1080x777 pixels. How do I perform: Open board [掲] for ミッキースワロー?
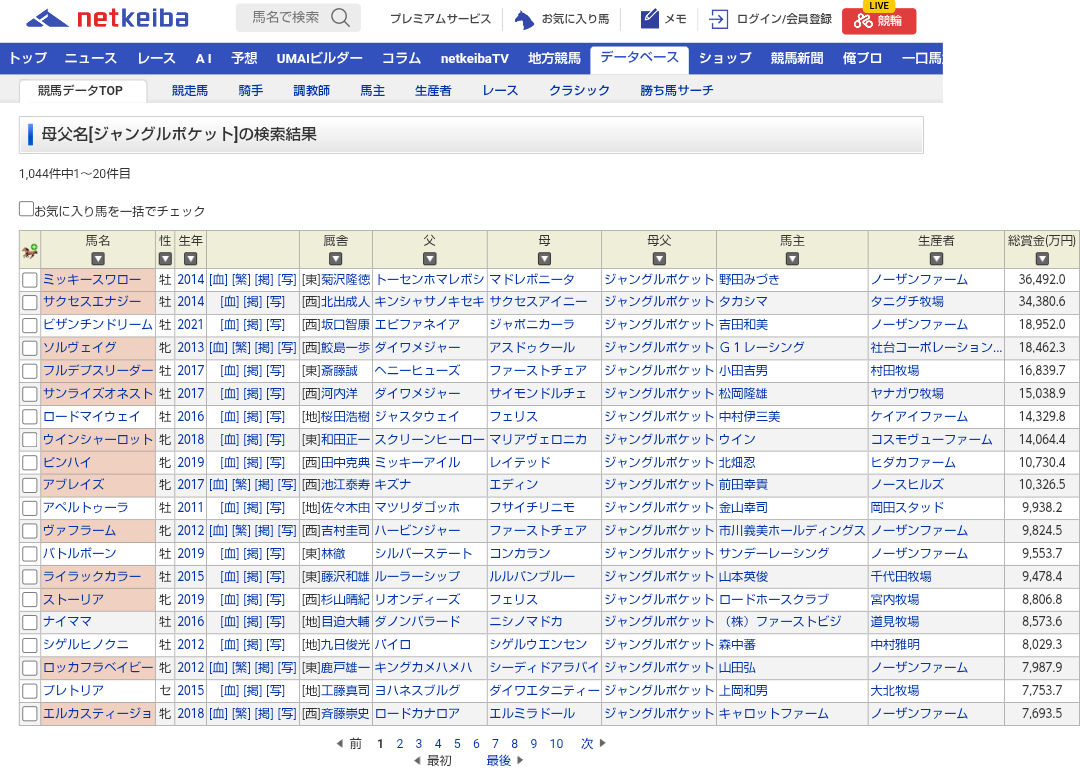[x=264, y=280]
